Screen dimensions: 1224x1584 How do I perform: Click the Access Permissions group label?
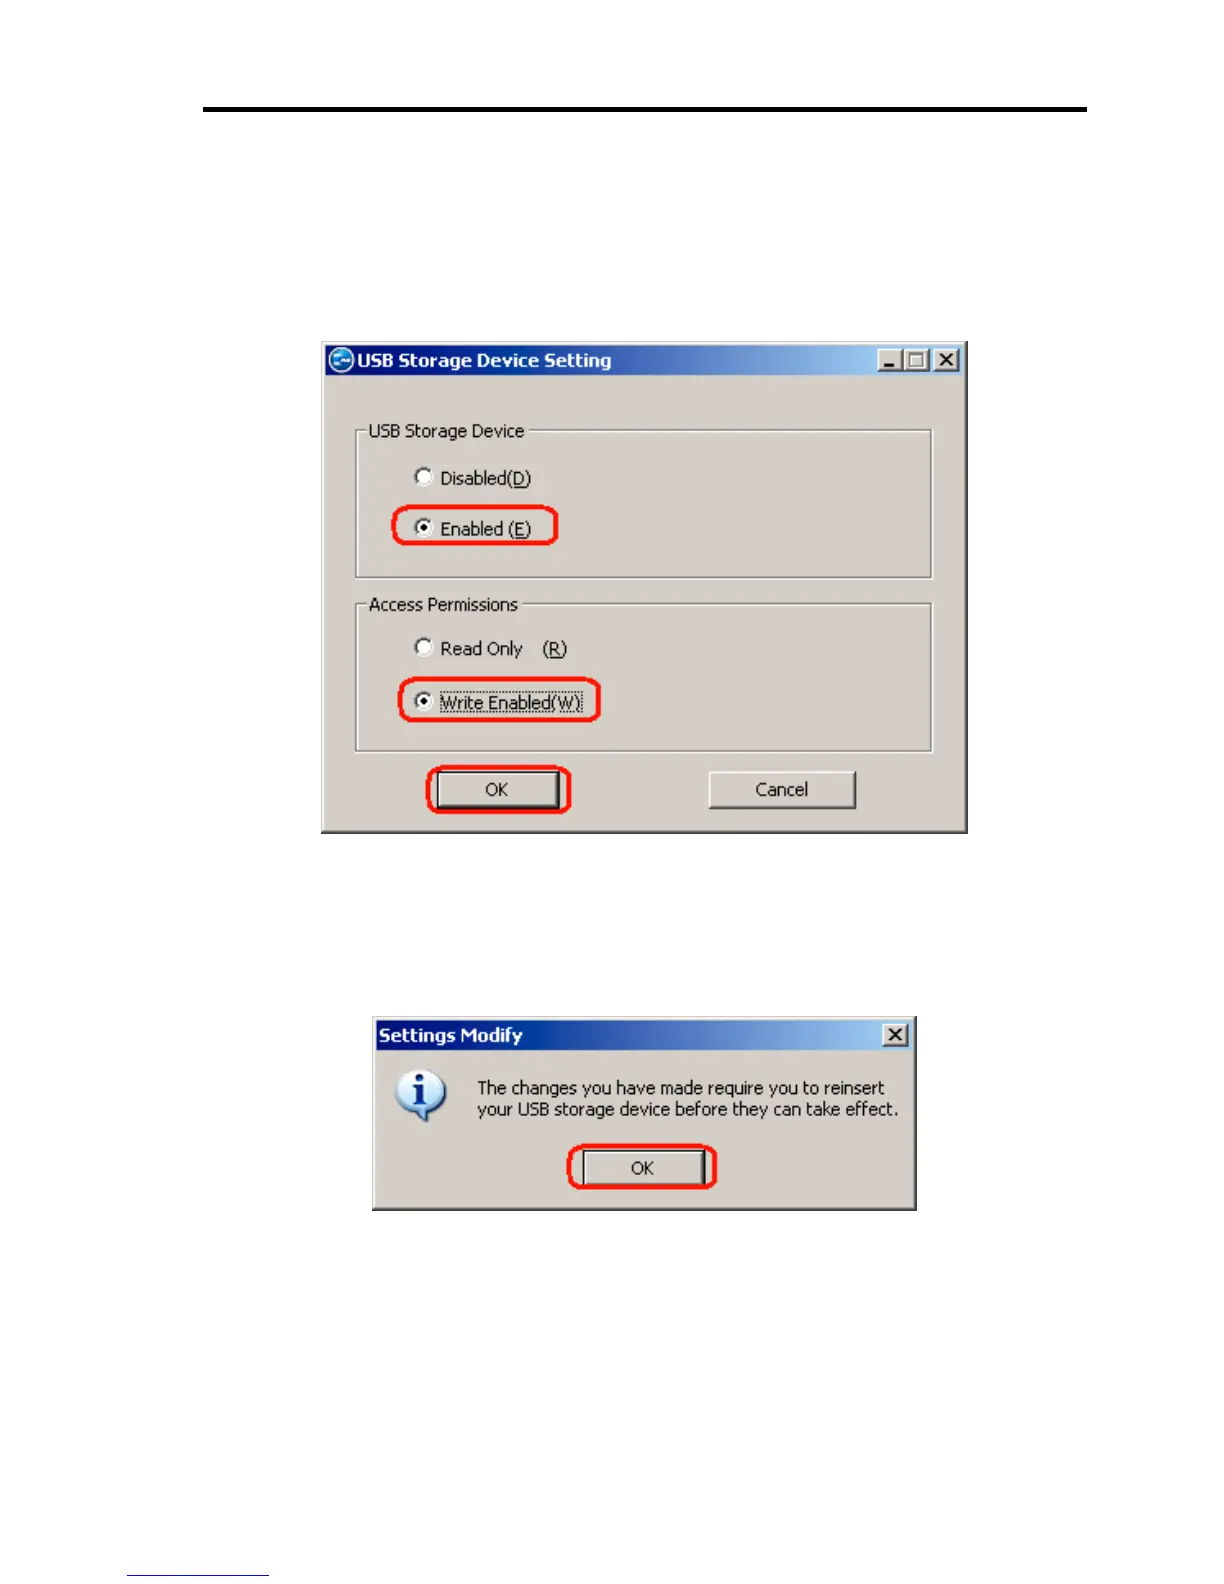tap(443, 605)
